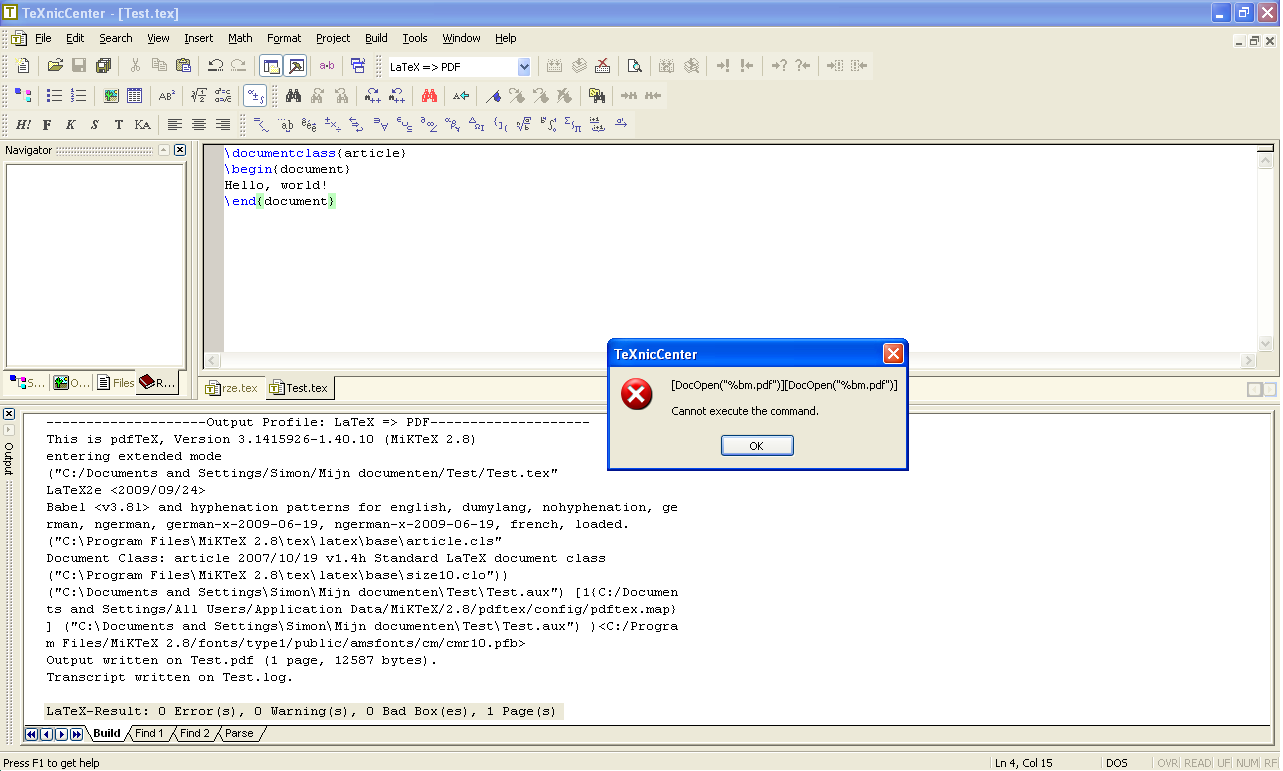Select the Test.tex document tab
The width and height of the screenshot is (1283, 771).
point(299,388)
